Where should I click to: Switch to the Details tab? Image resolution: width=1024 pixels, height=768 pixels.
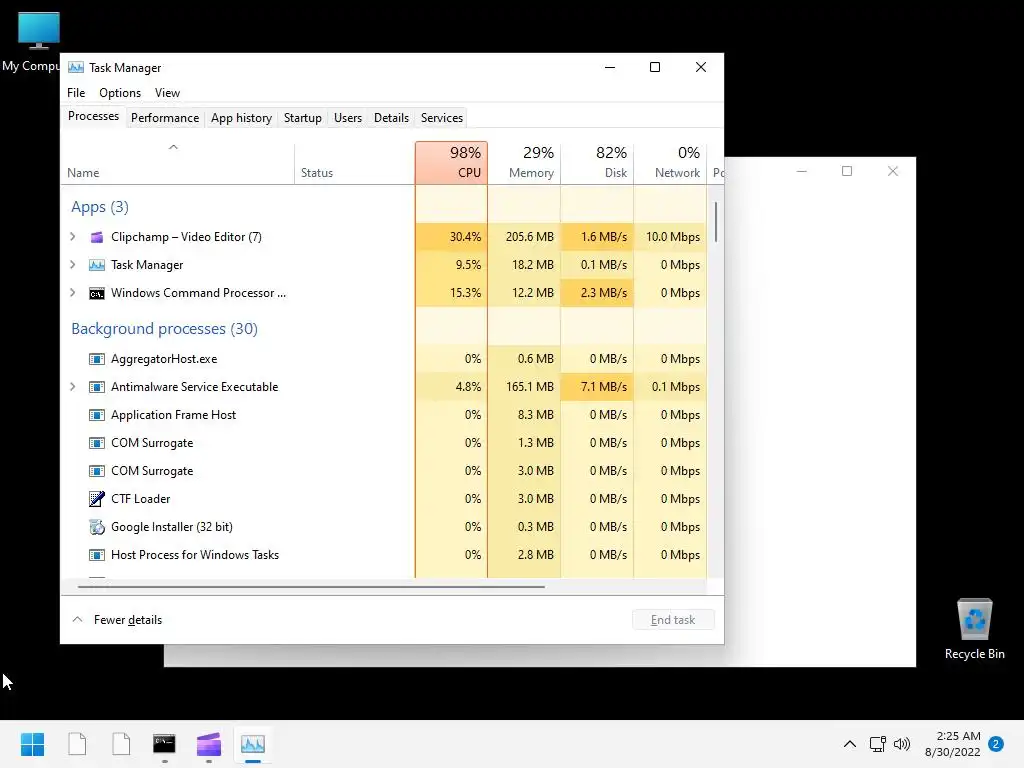(x=391, y=118)
